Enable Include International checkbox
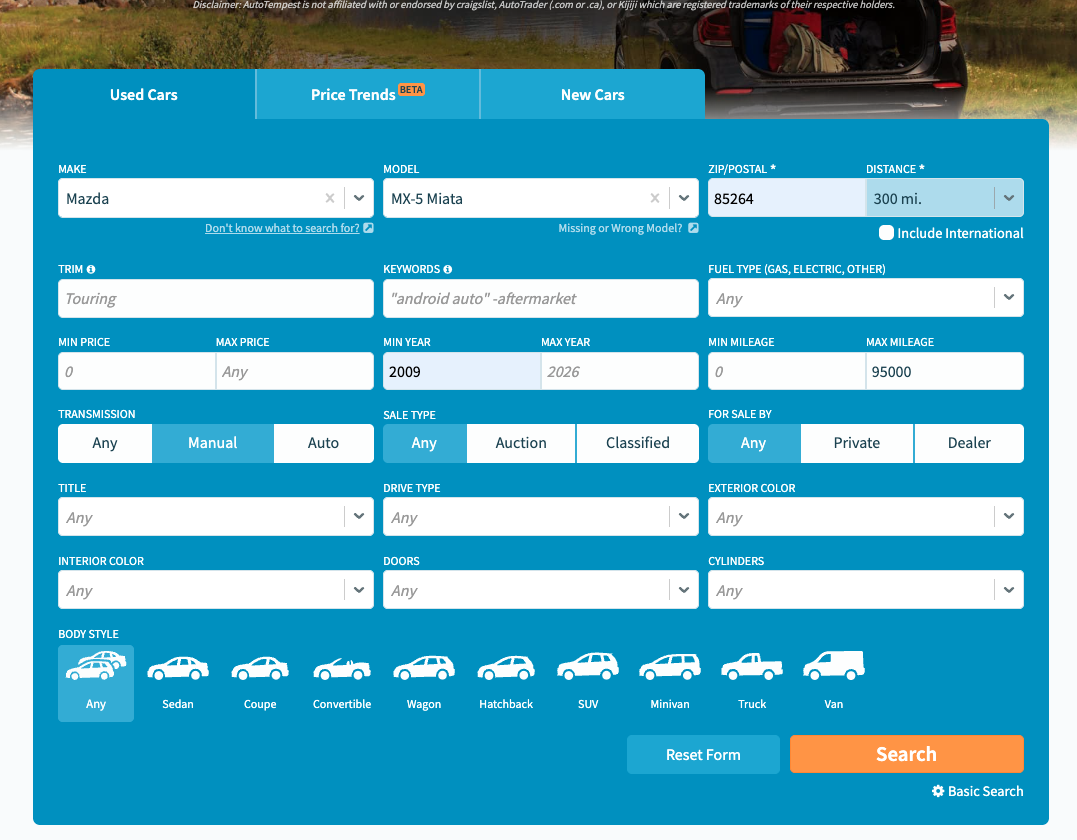The image size is (1077, 840). pos(886,233)
